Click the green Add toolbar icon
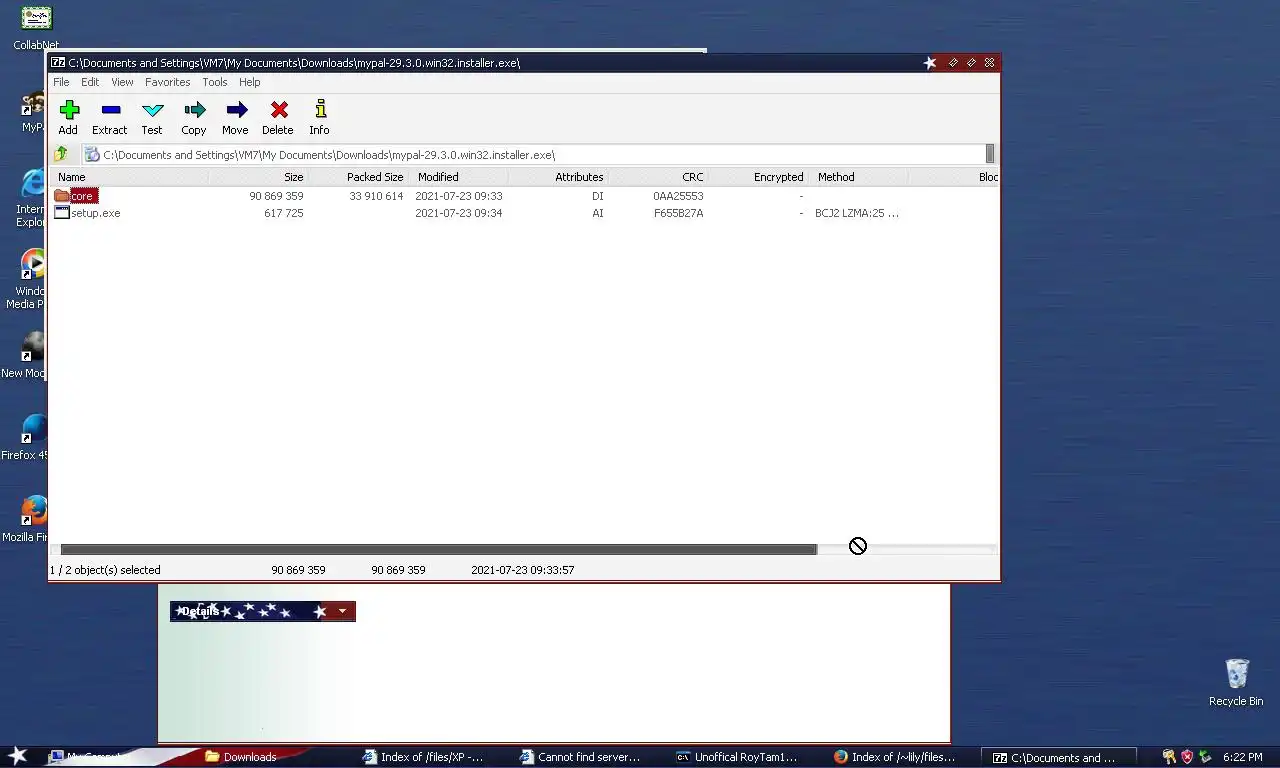This screenshot has width=1280, height=768. 69,110
